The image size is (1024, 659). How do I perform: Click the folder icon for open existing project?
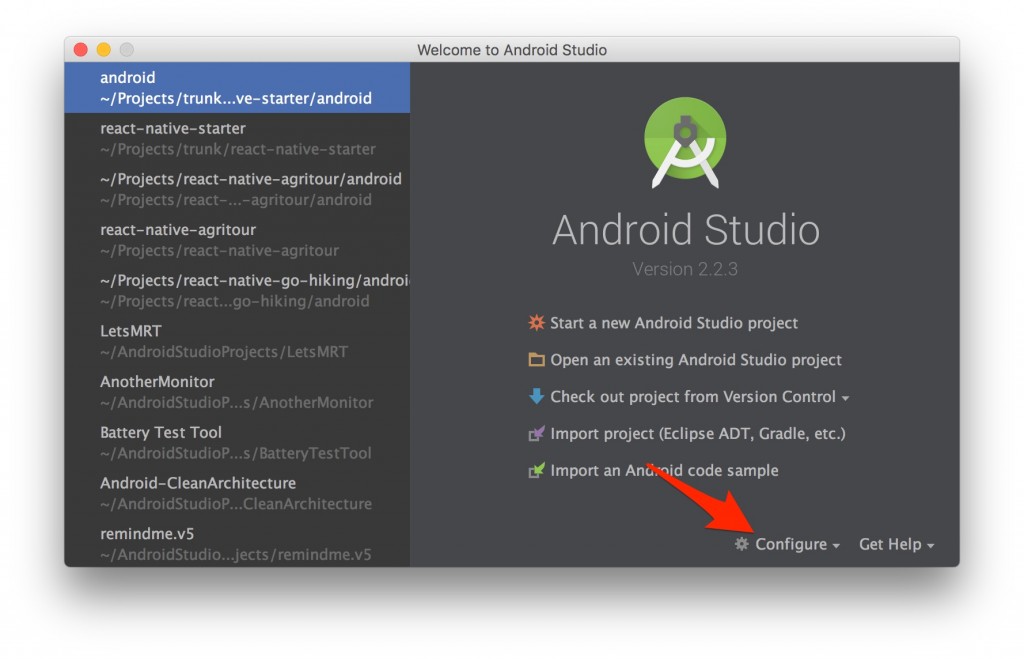[x=536, y=360]
